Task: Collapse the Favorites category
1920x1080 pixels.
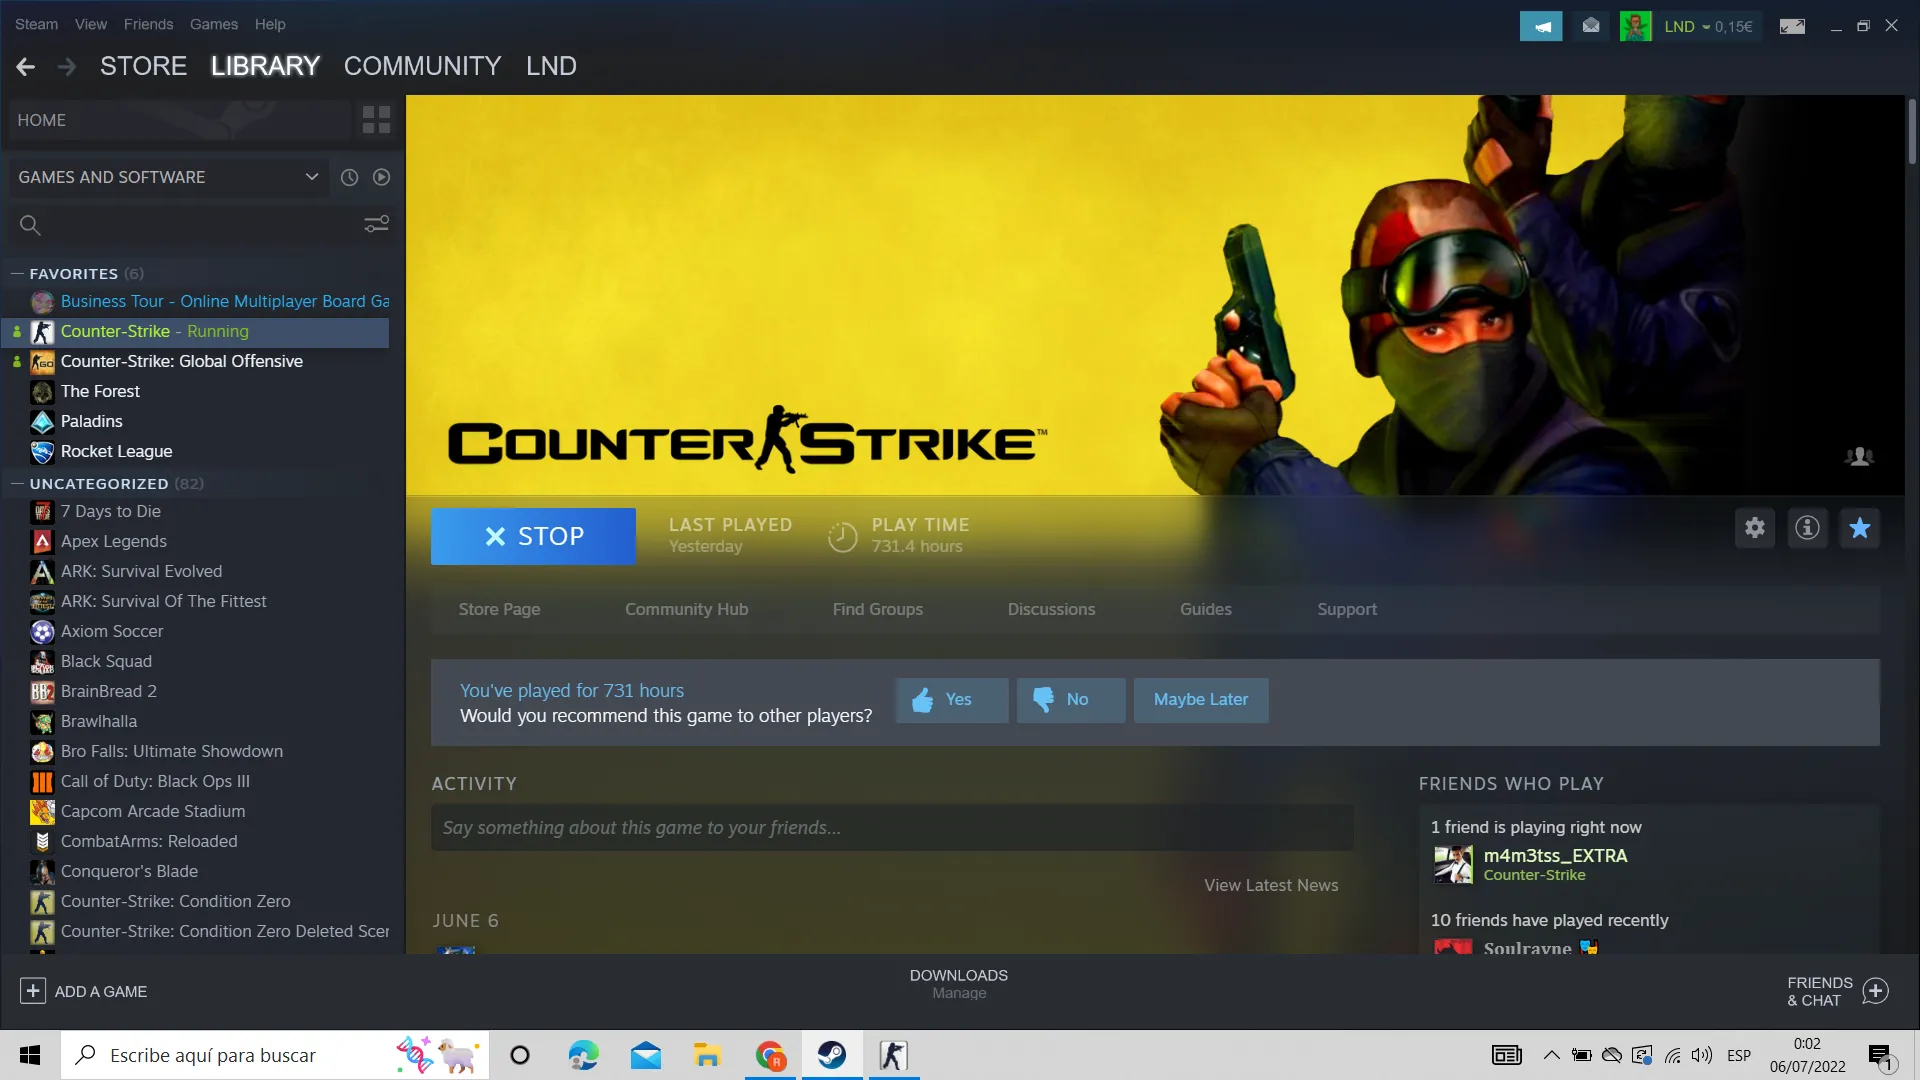Action: click(x=17, y=273)
